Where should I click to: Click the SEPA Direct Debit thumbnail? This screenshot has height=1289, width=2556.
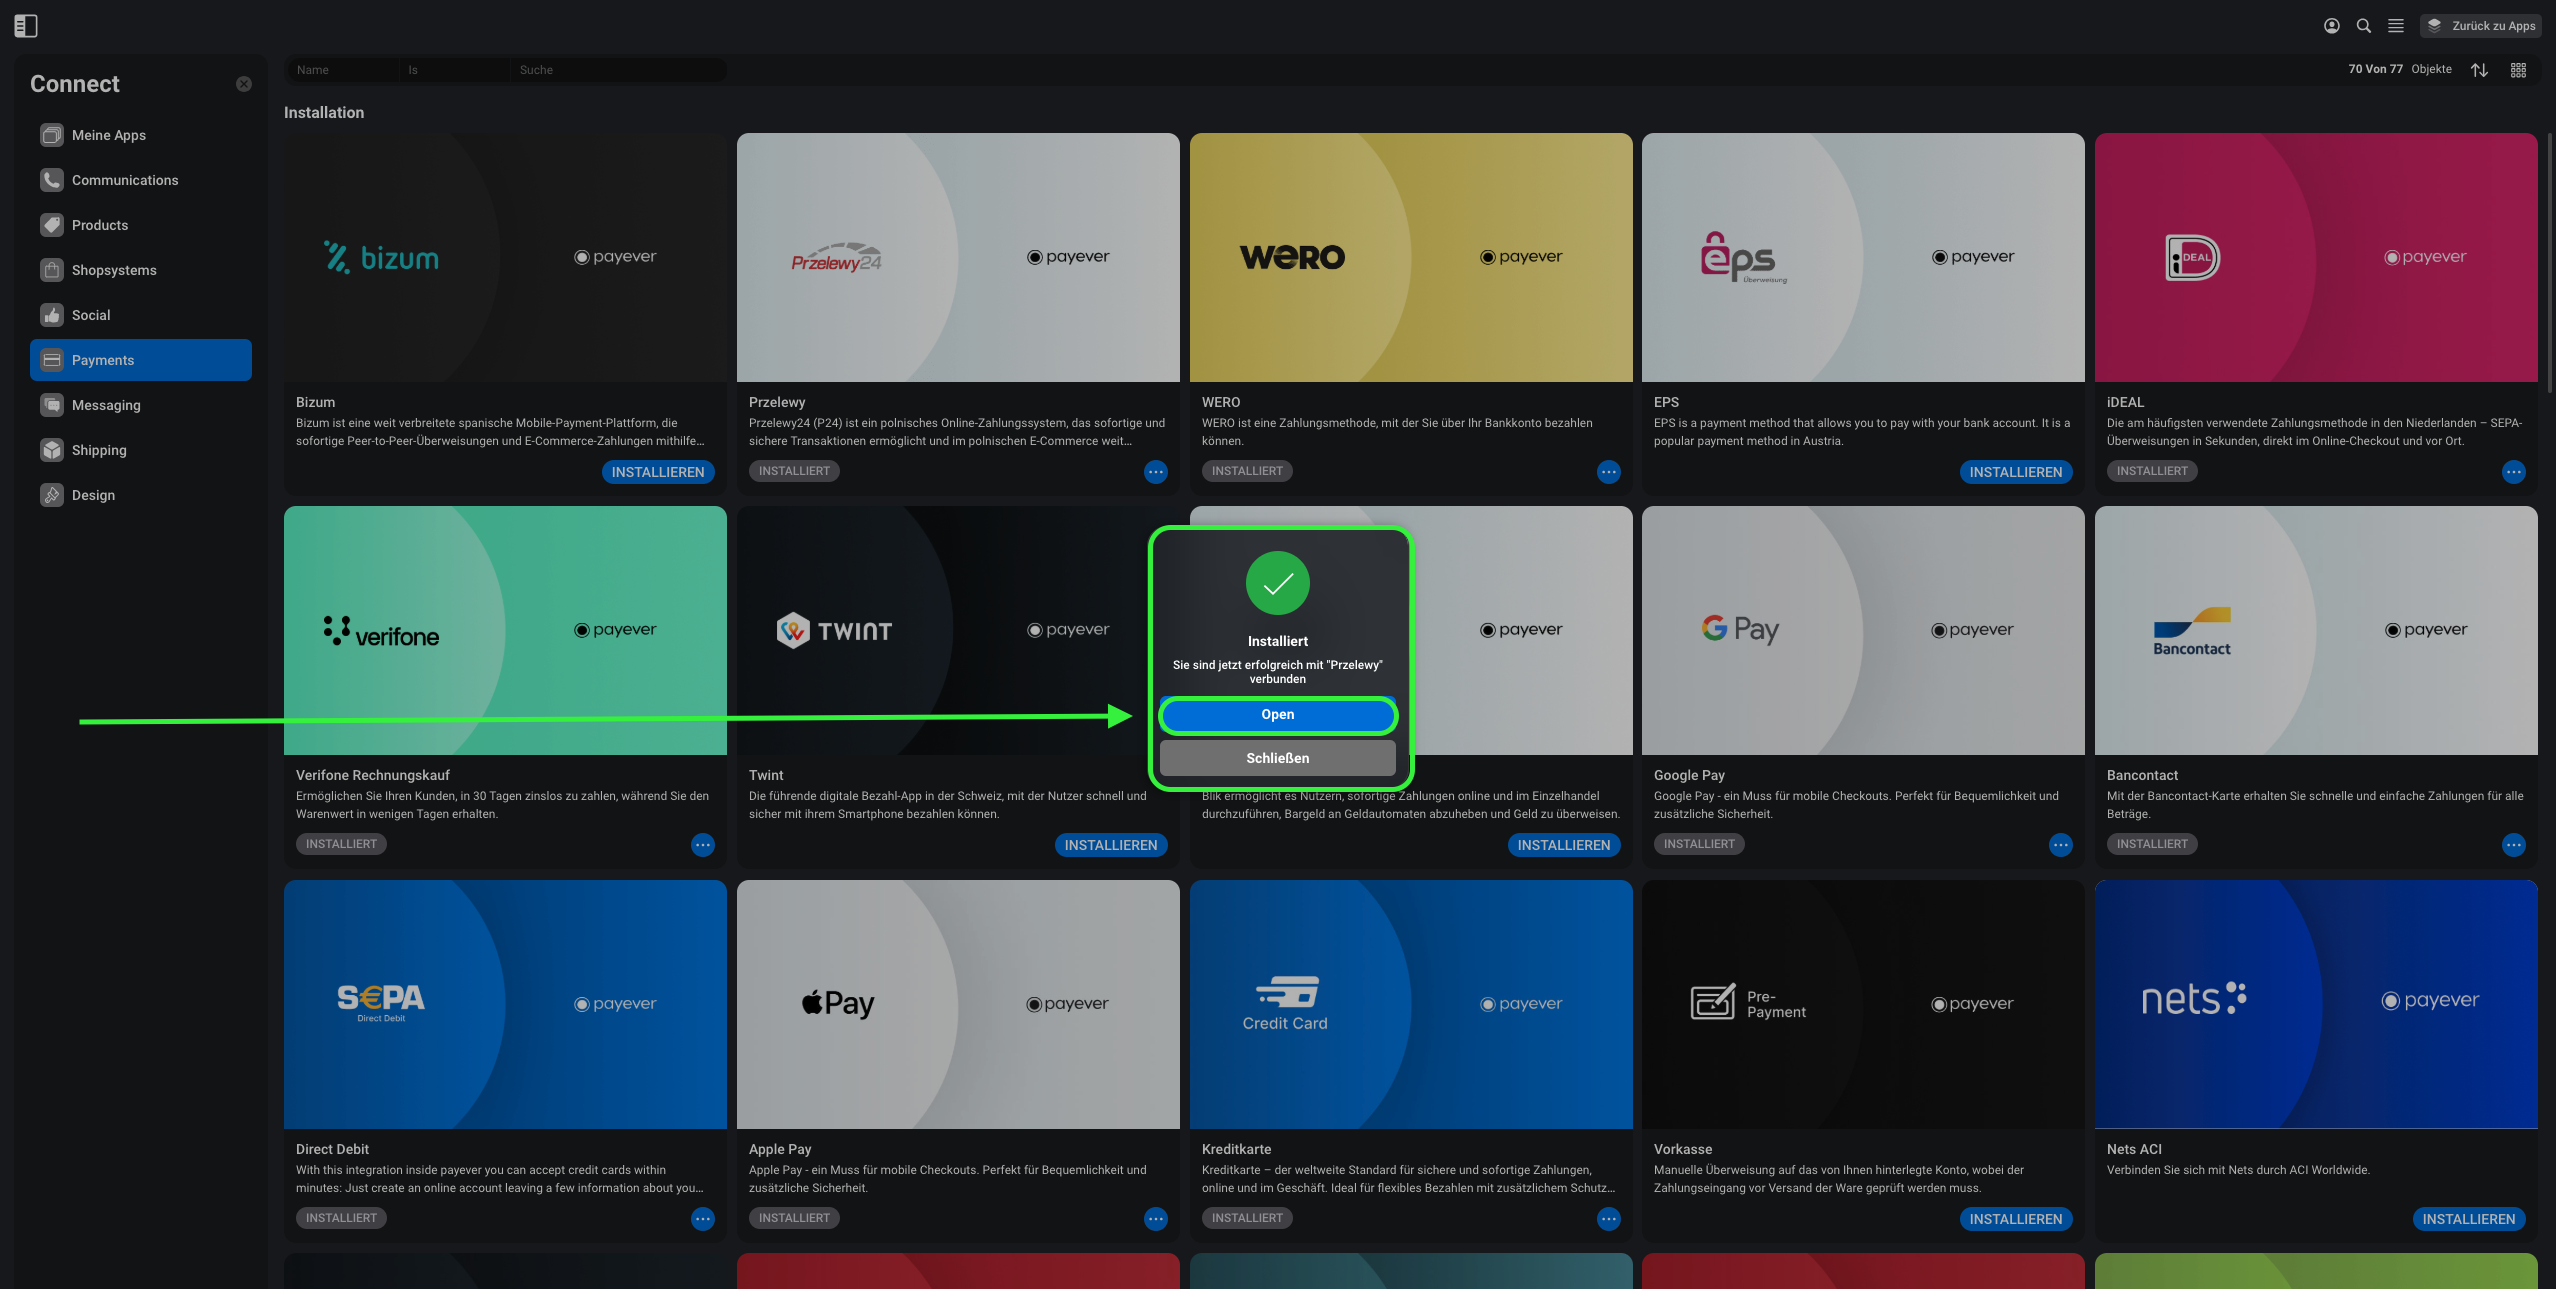(x=505, y=1004)
